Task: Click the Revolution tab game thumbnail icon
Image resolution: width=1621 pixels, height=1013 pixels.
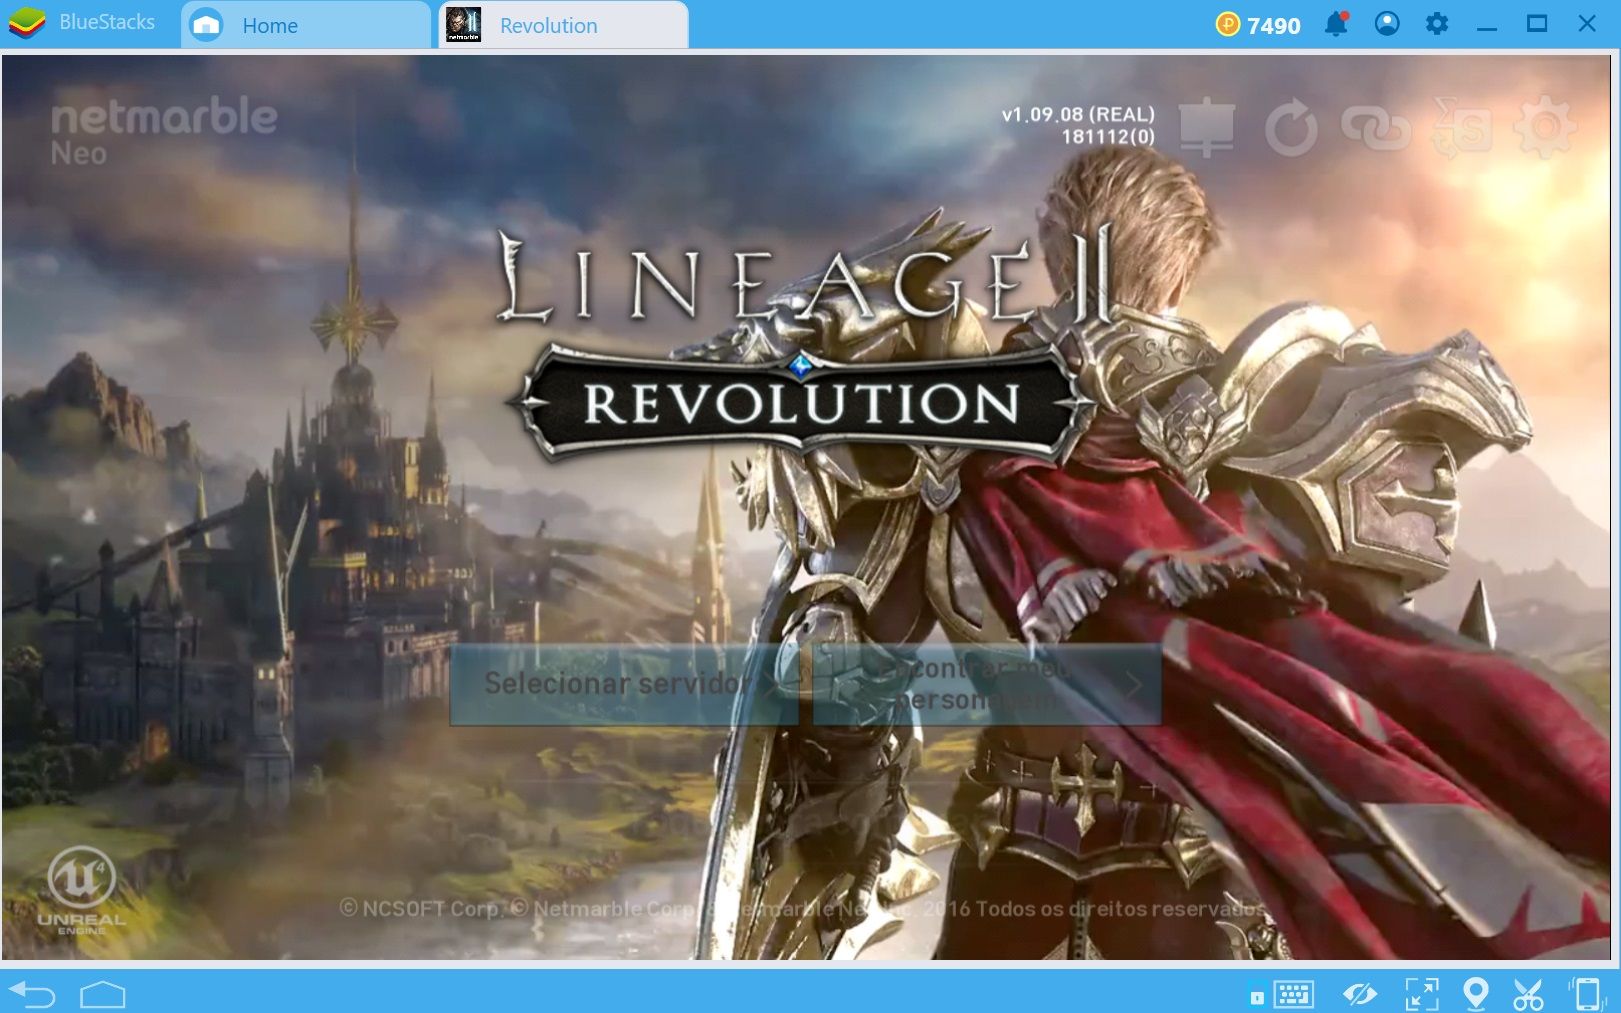Action: pos(463,25)
